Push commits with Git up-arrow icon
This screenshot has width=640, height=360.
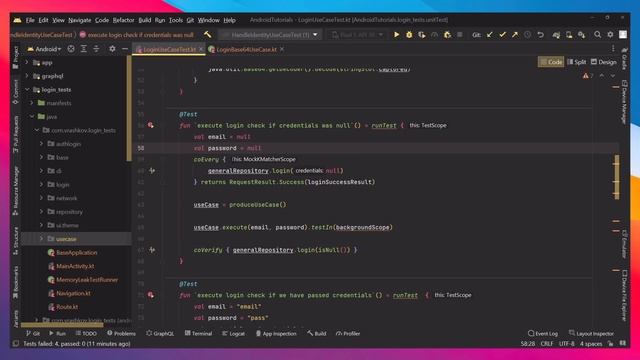pos(515,35)
